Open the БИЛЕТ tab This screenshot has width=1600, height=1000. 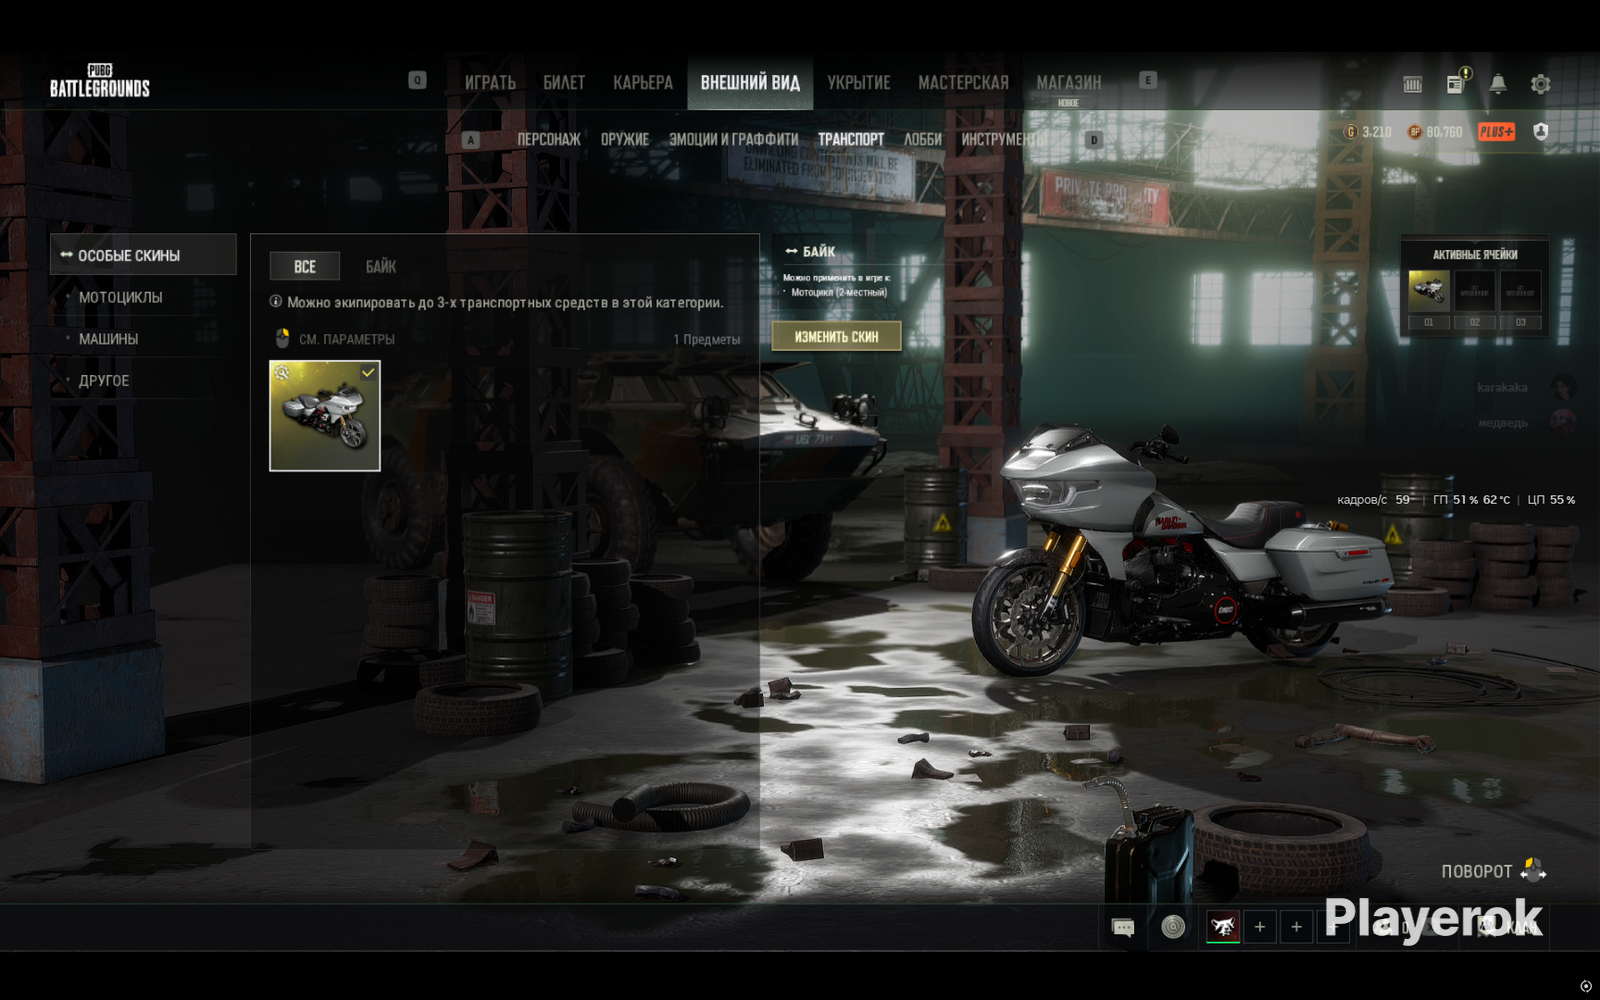pos(564,83)
